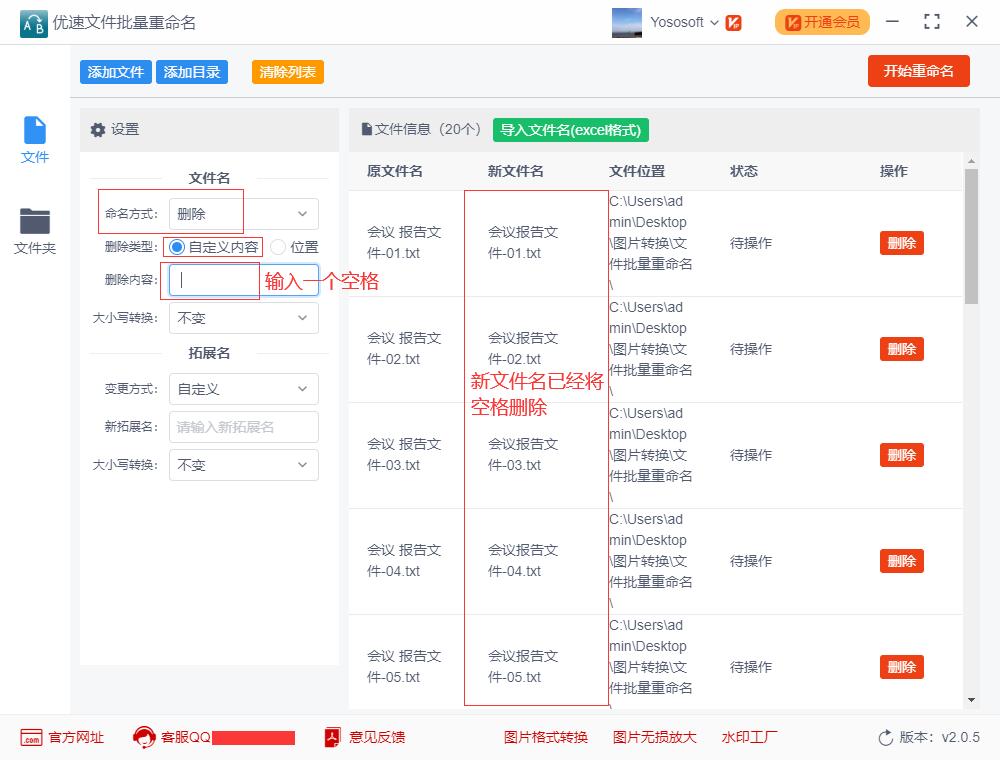Click the file info document icon
This screenshot has height=760, width=1000.
(367, 129)
